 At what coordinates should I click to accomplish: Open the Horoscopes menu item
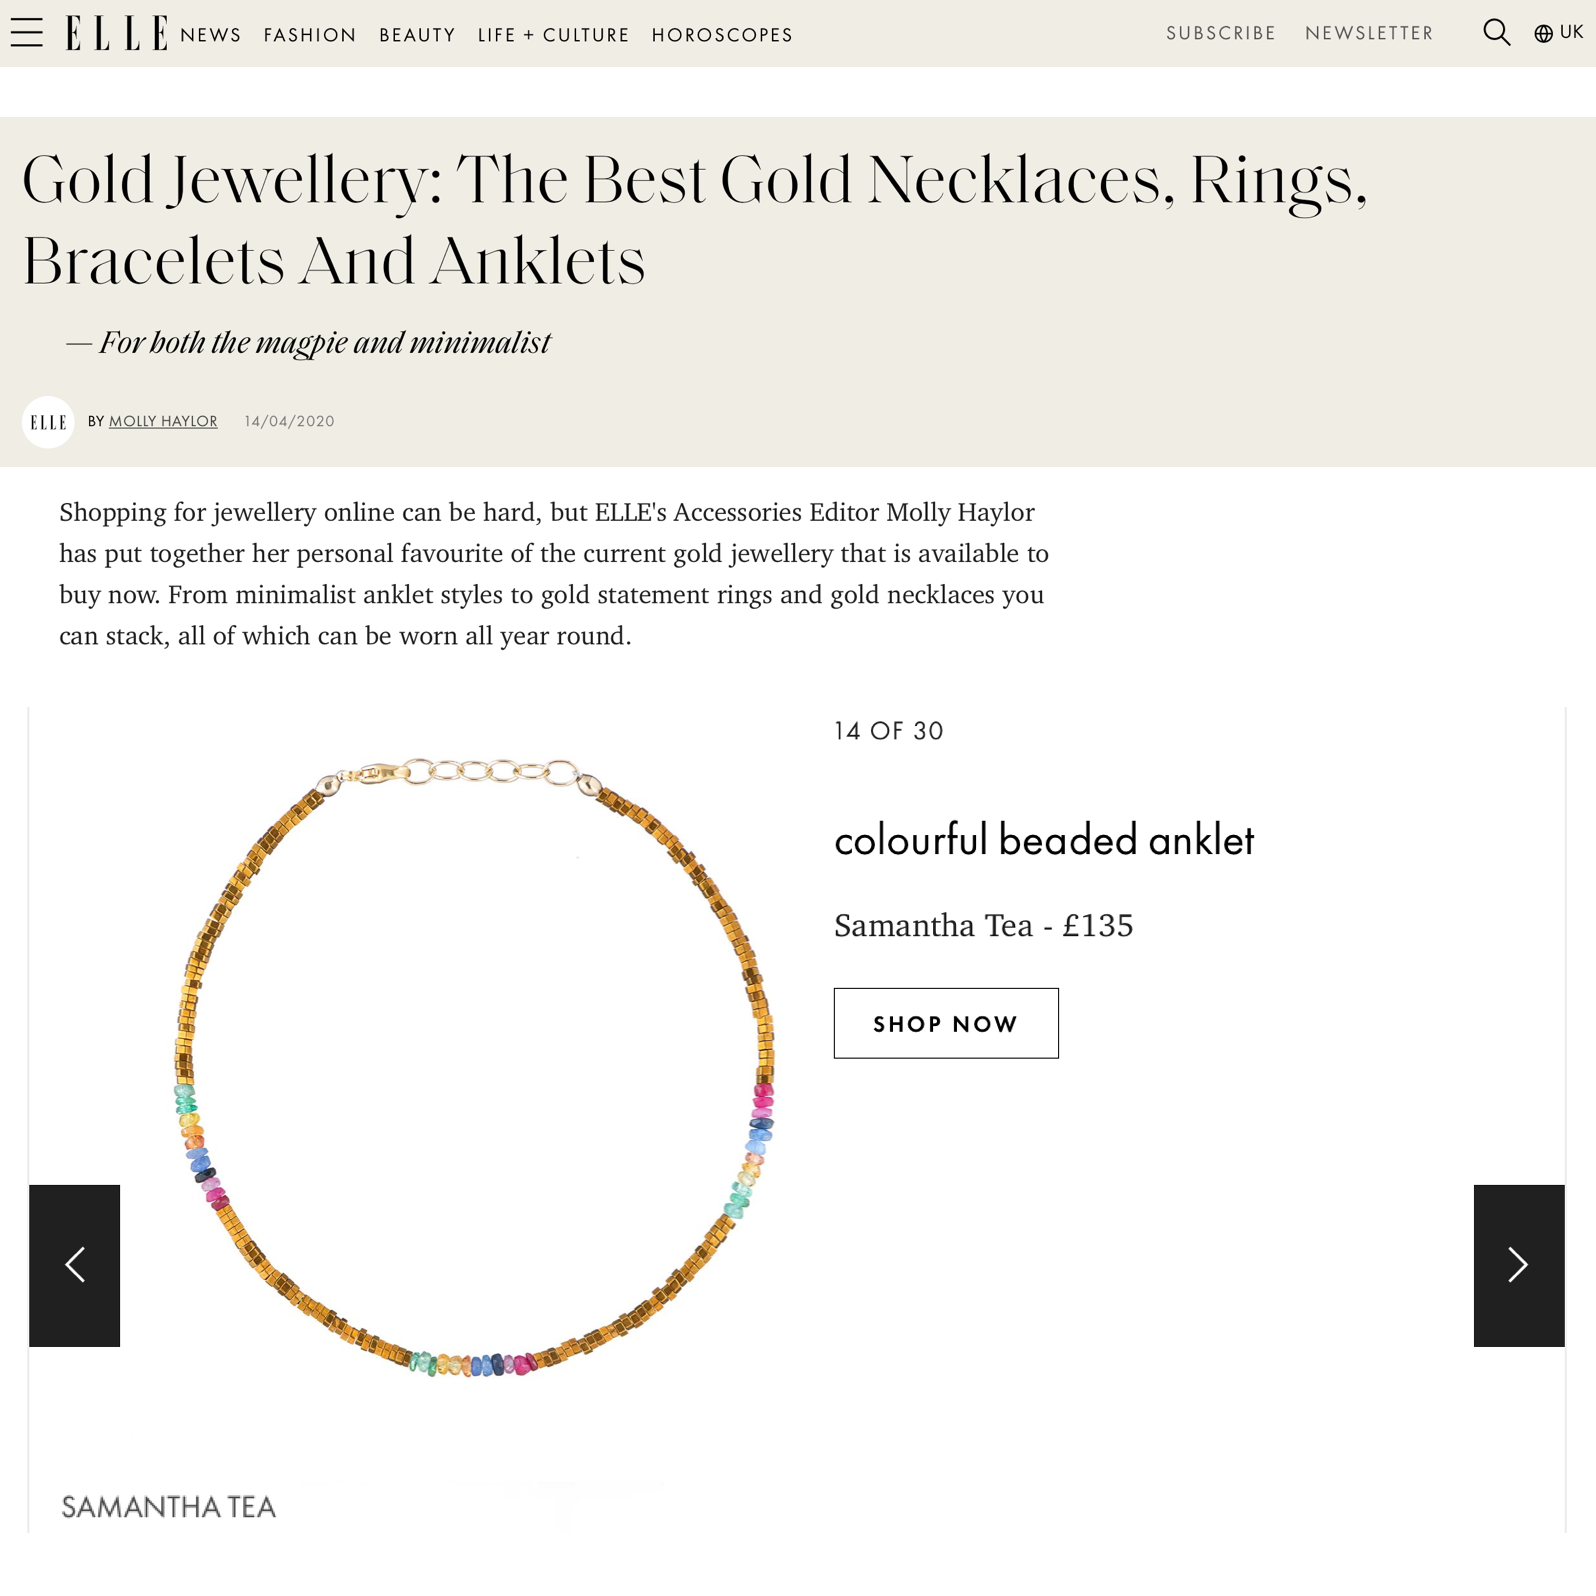722,35
